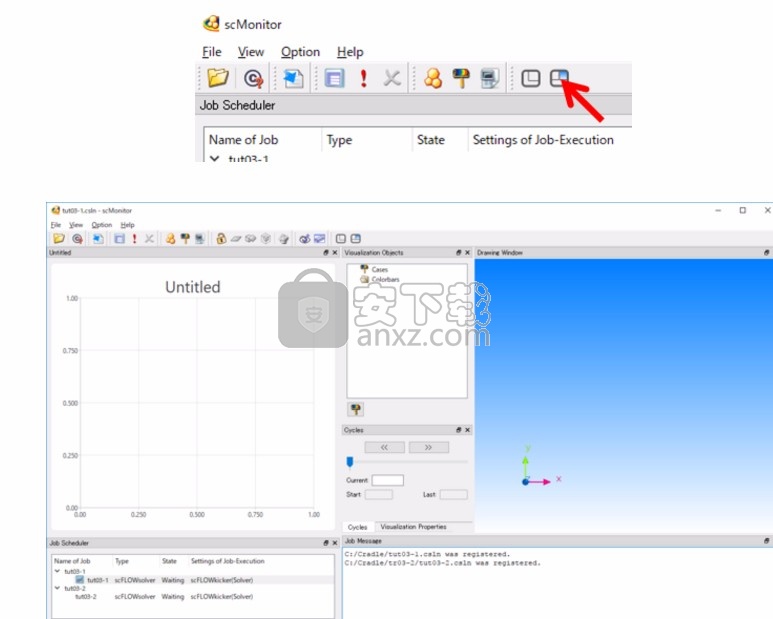Click 'State' column header in lower Job Scheduler
Image resolution: width=773 pixels, height=619 pixels.
169,561
